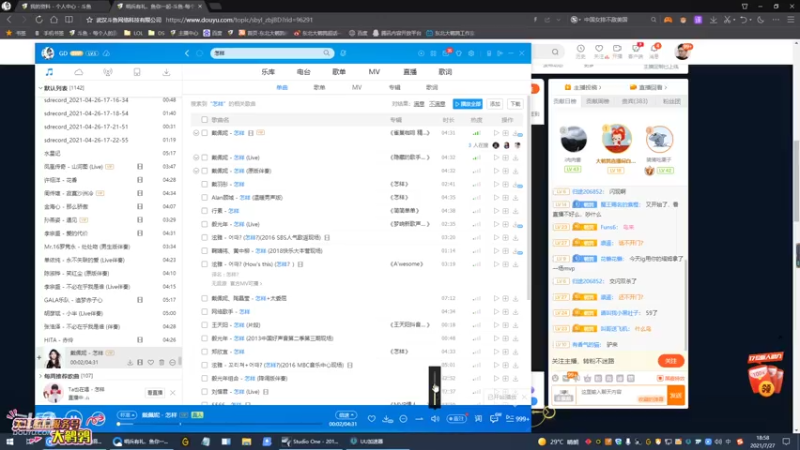Open the player settings gear icon
The width and height of the screenshot is (800, 450).
coord(471,53)
